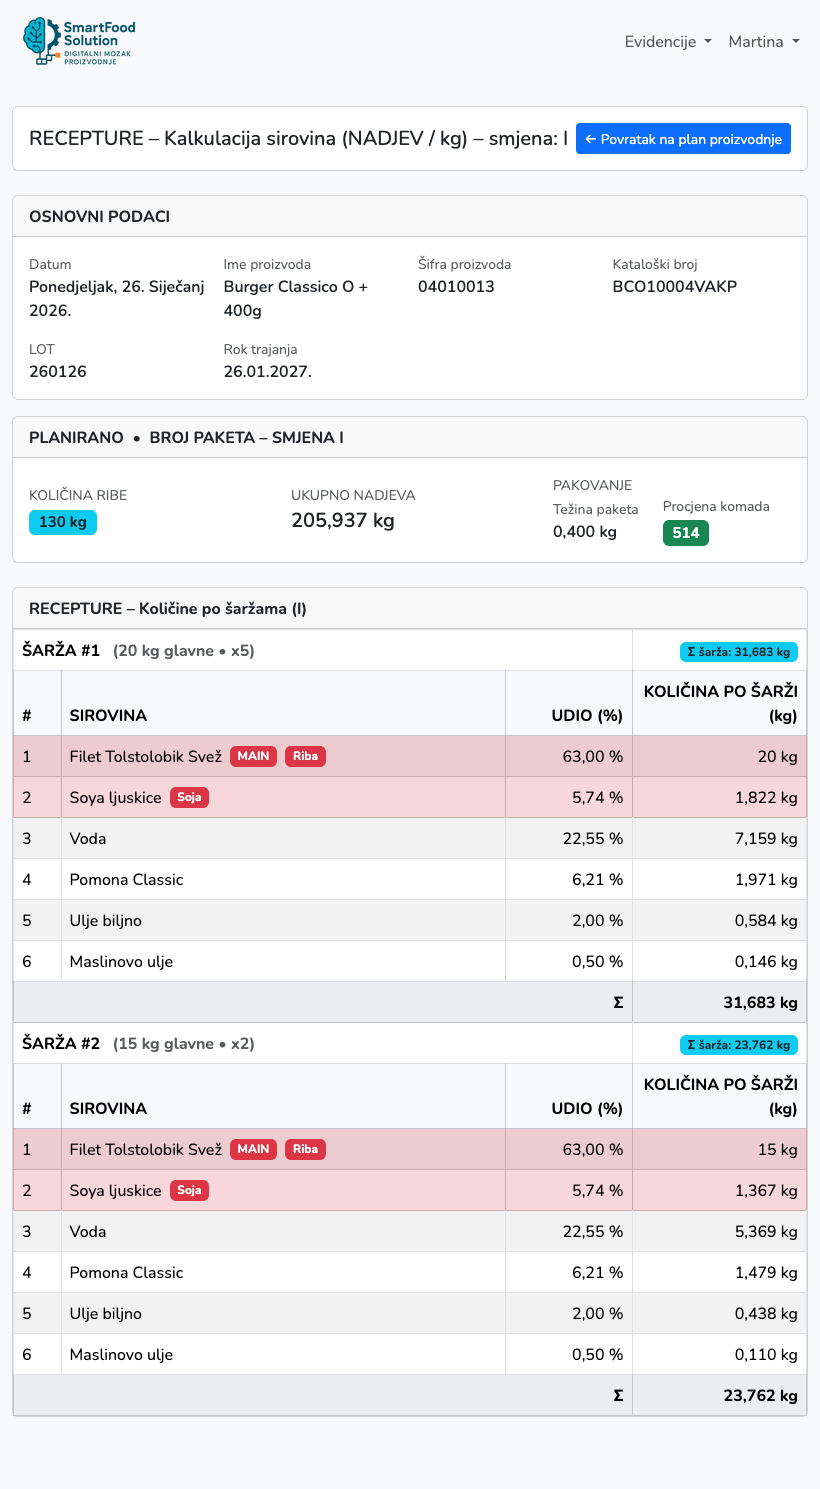Image resolution: width=820 pixels, height=1489 pixels.
Task: Click the Σ šarža: 31,683 kg badge
Action: click(x=739, y=652)
